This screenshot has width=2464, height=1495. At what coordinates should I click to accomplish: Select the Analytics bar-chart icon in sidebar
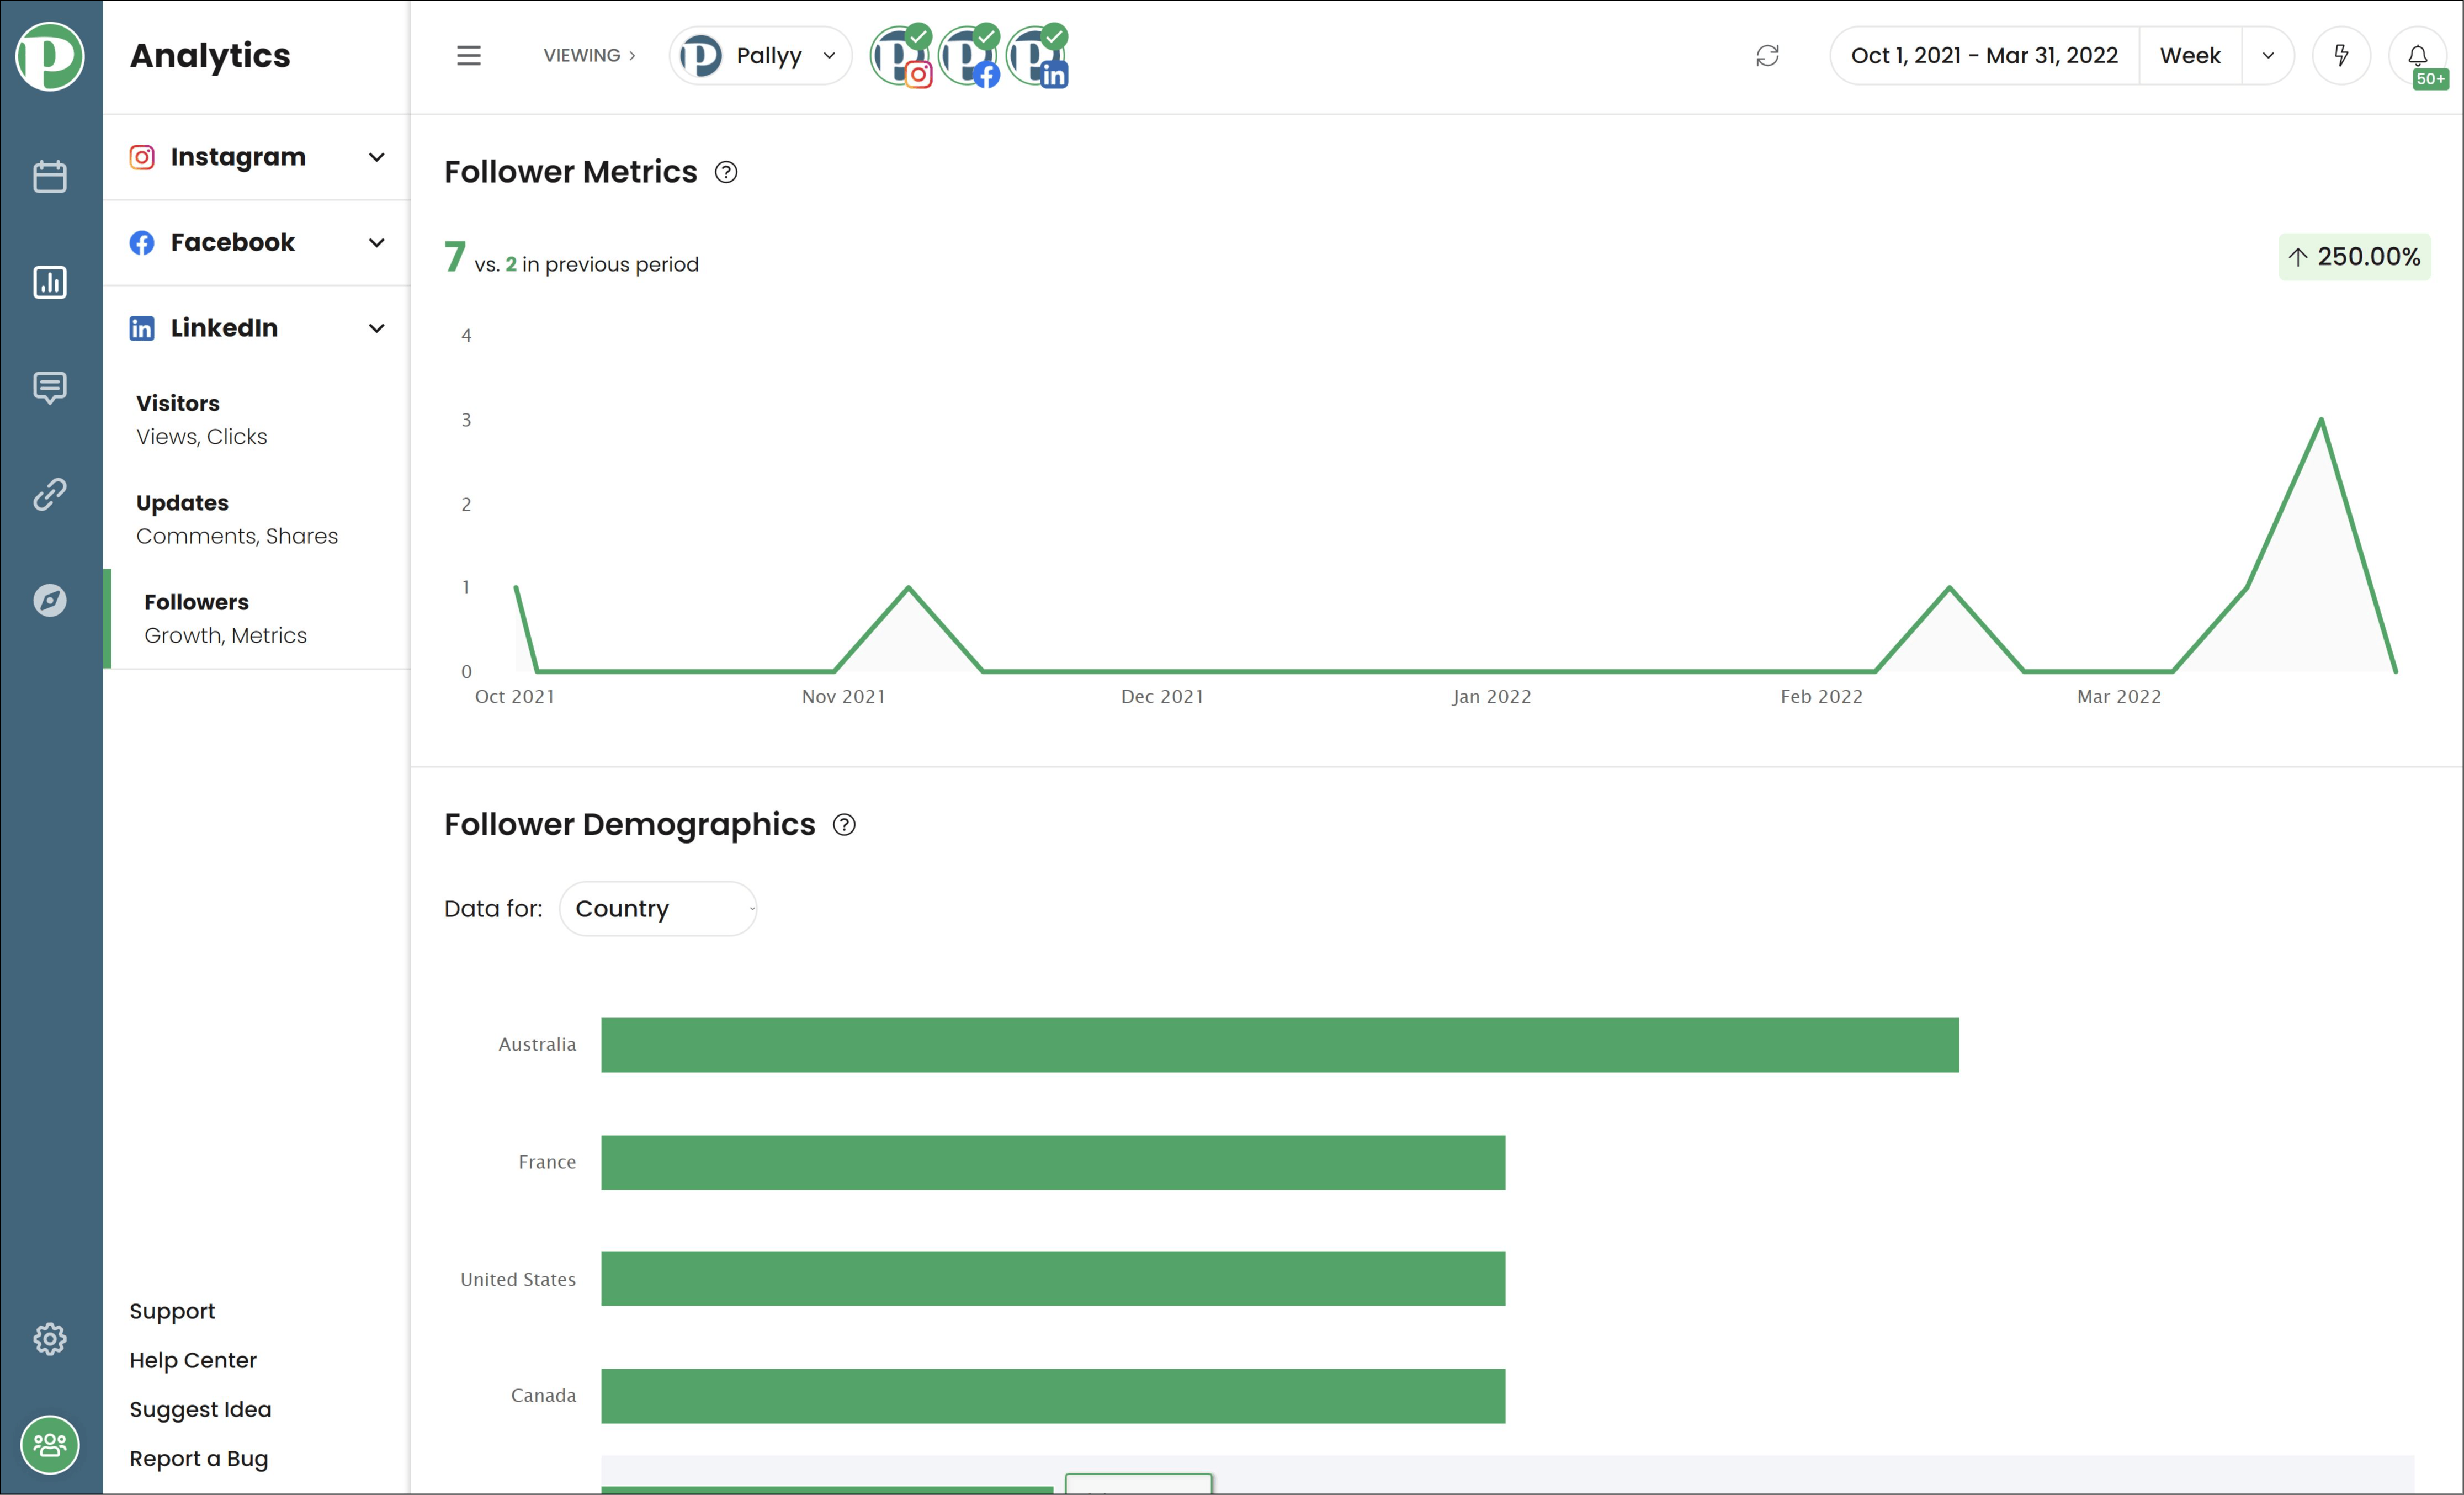click(x=49, y=283)
